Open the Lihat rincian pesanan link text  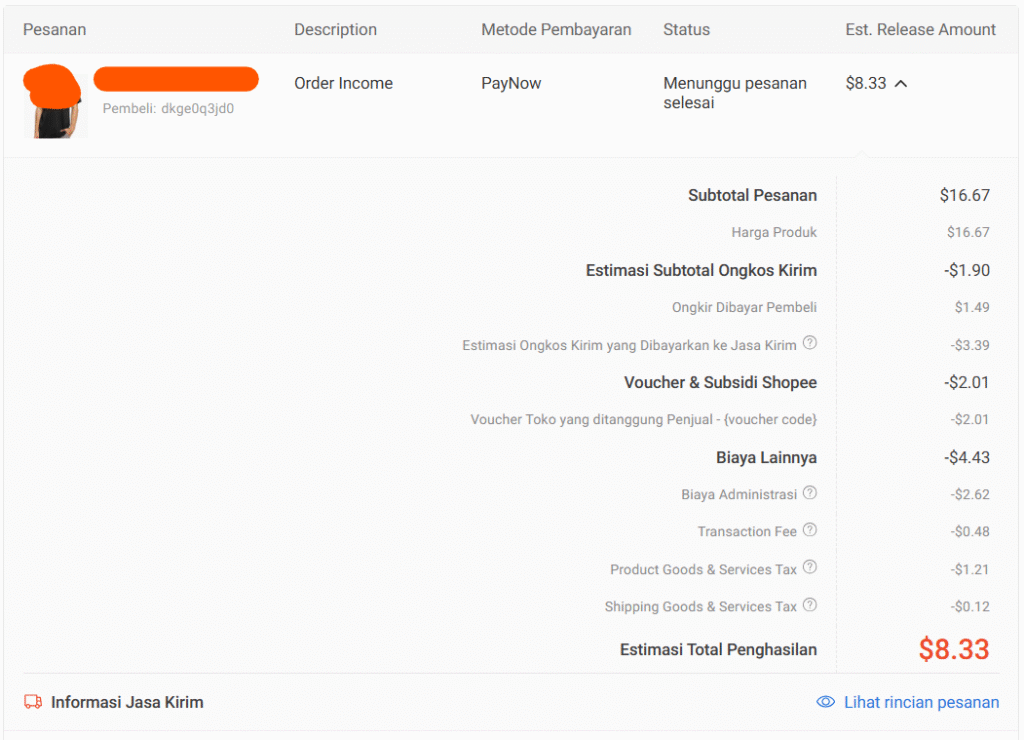point(921,702)
